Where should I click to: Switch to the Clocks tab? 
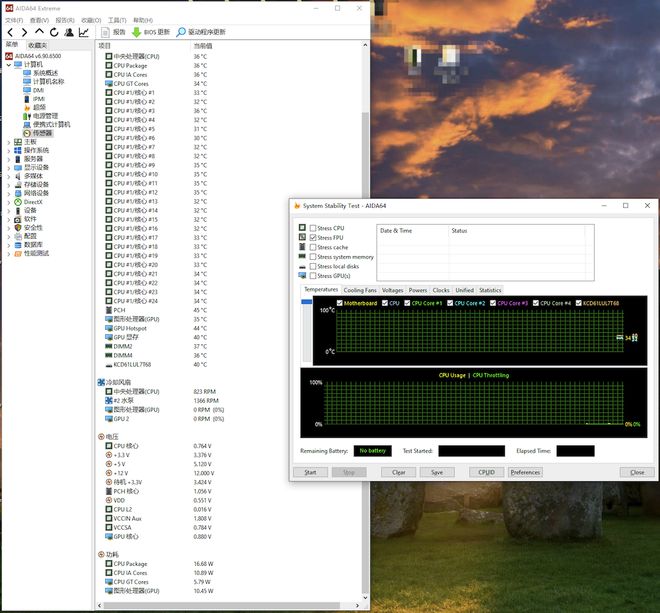[441, 290]
